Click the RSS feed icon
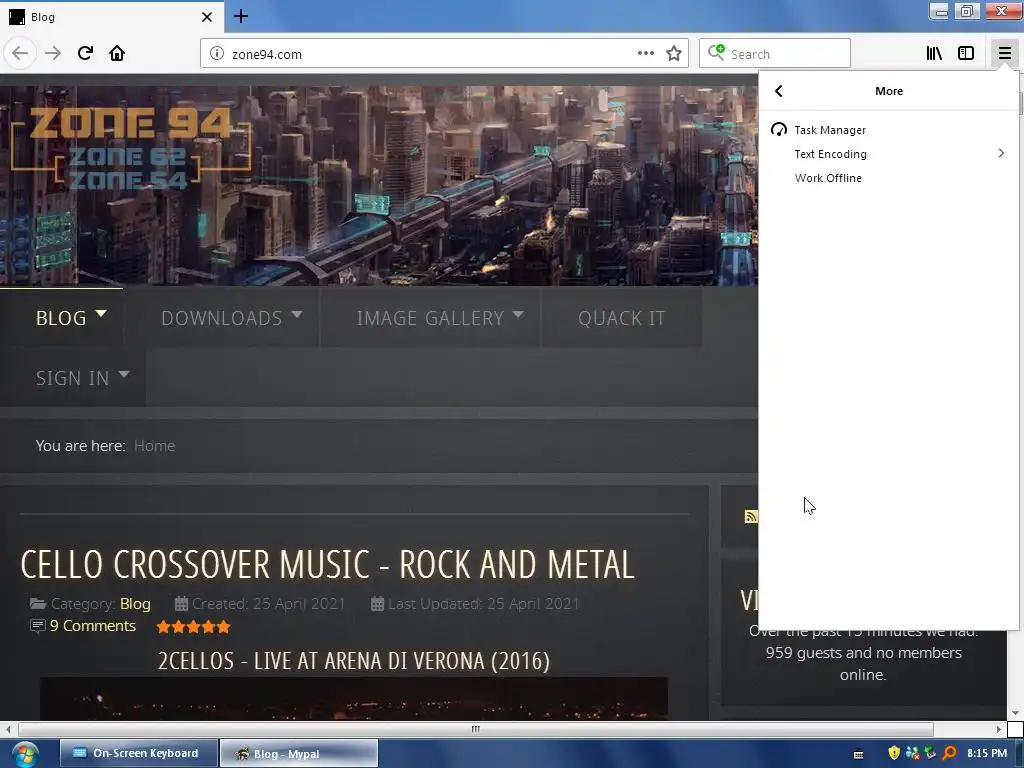This screenshot has height=768, width=1024. [751, 517]
